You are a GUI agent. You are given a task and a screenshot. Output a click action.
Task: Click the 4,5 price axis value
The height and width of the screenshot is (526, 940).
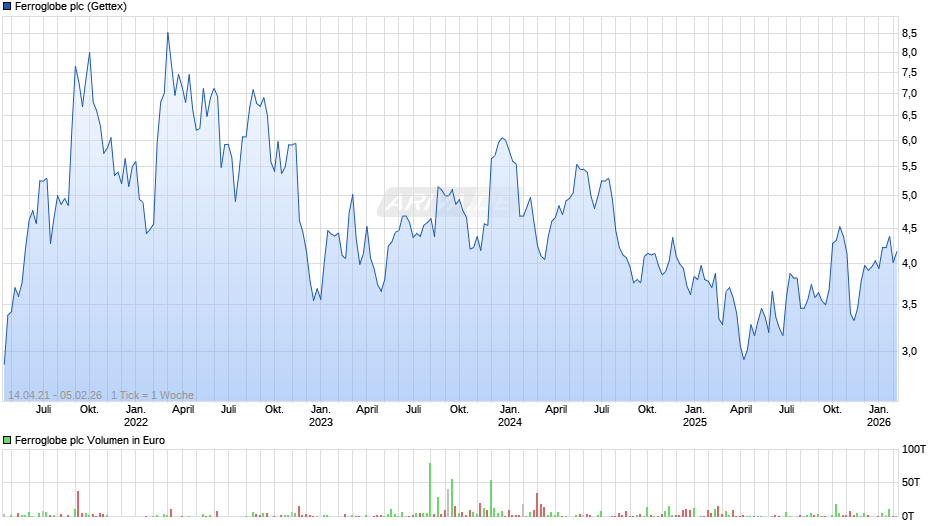click(x=909, y=229)
